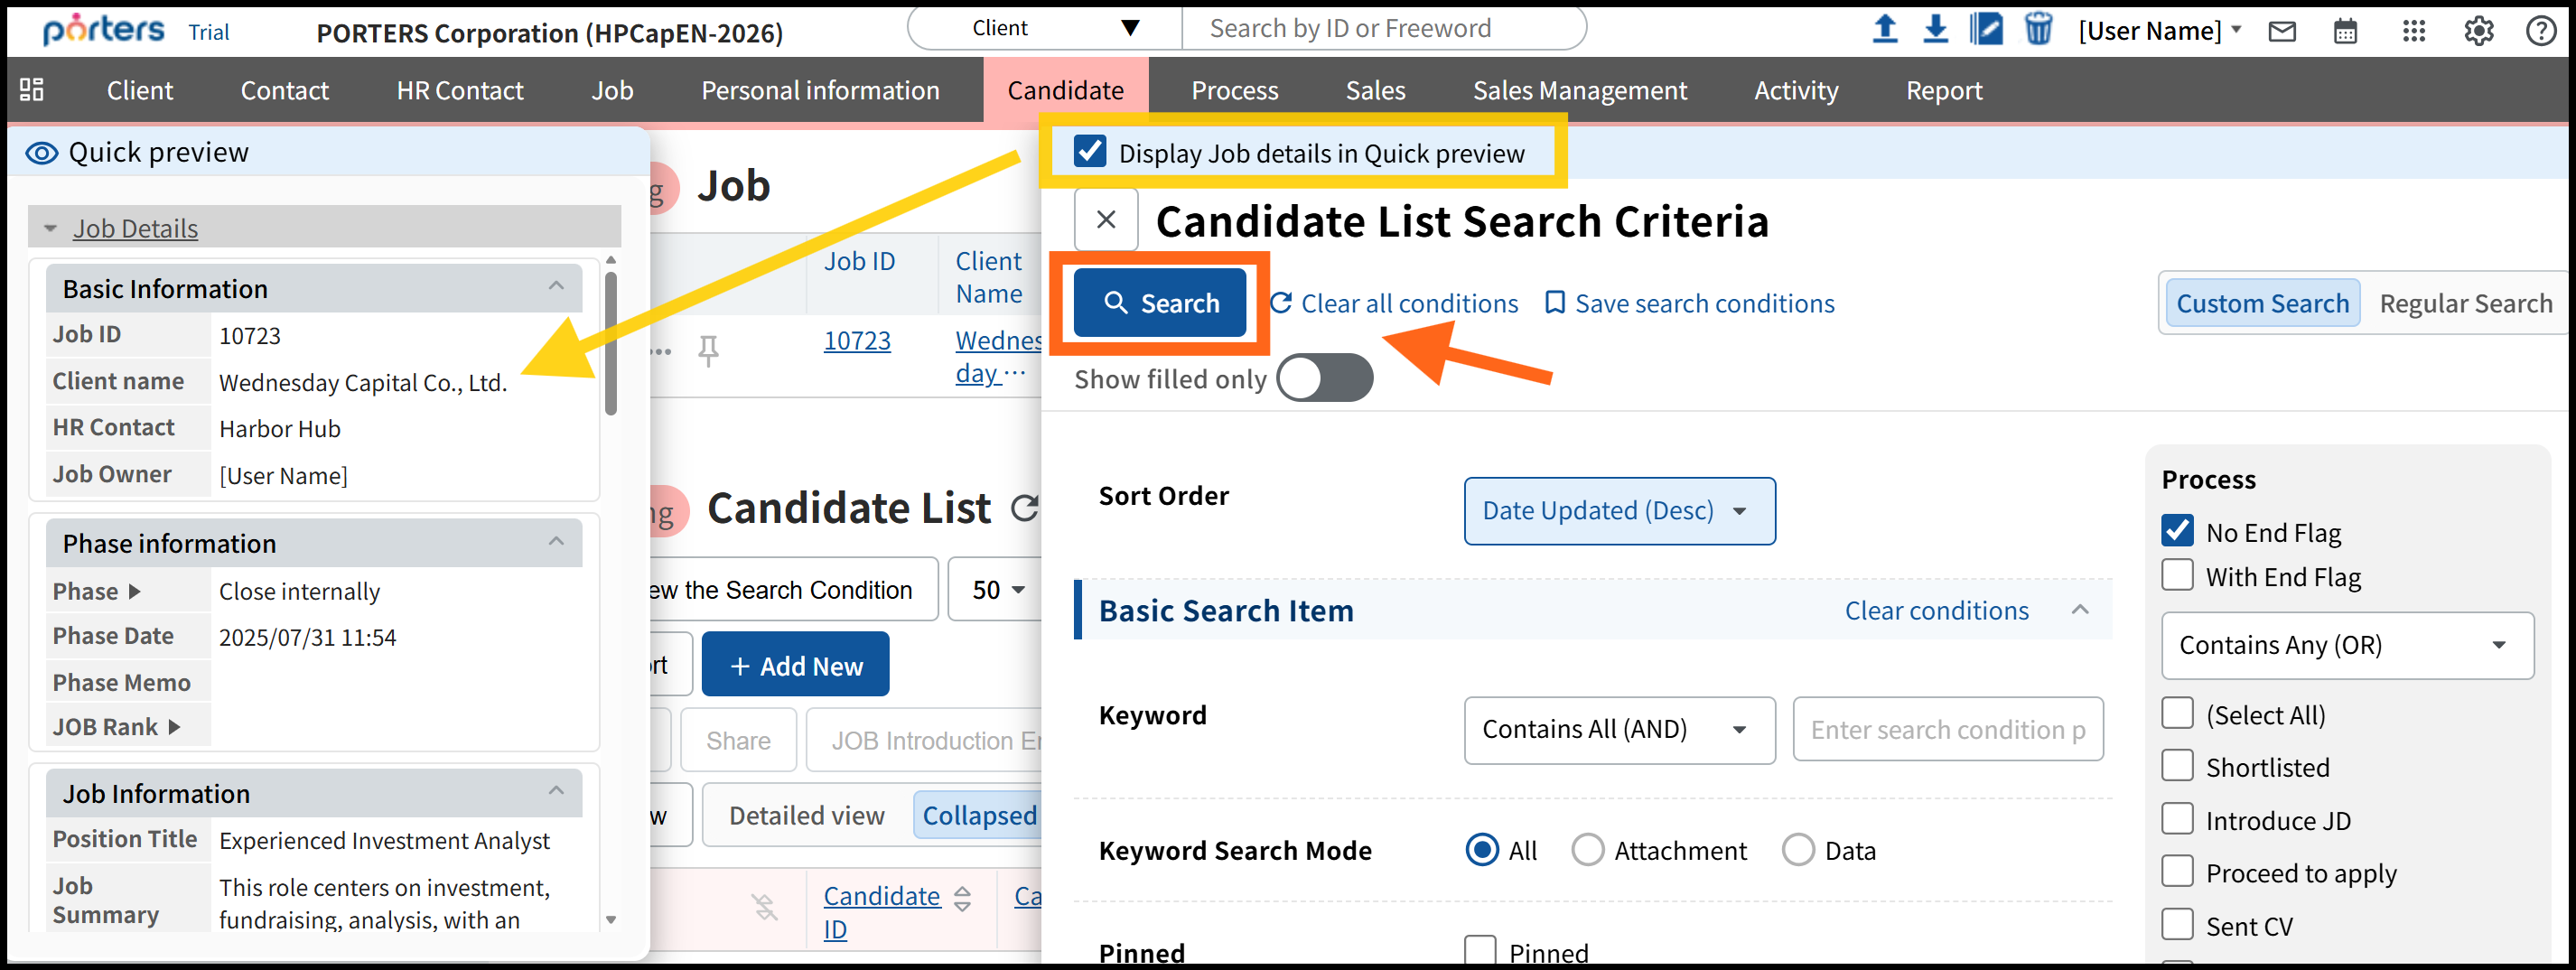The image size is (2576, 970).
Task: Select the Attachment keyword search mode
Action: [x=1587, y=850]
